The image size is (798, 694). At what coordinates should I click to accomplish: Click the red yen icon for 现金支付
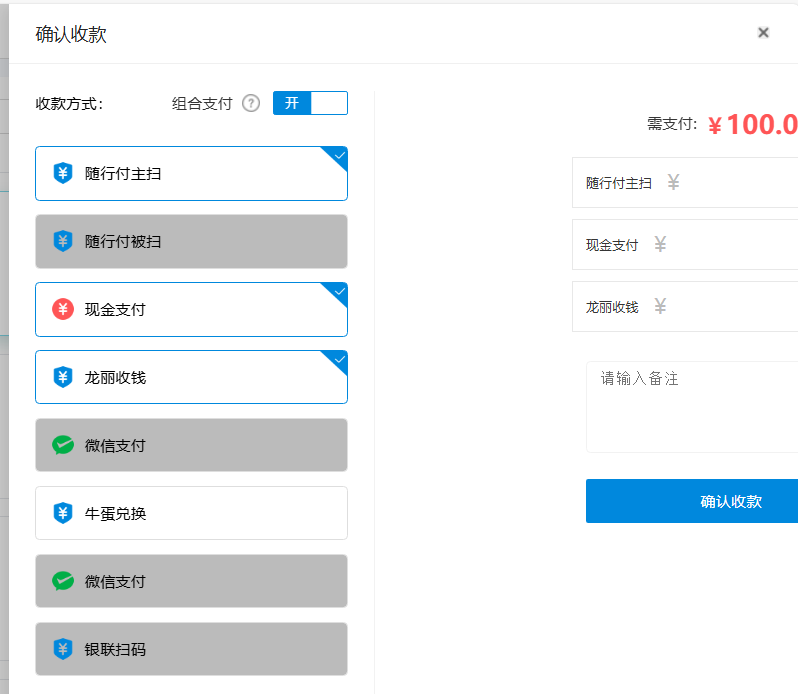pos(63,310)
